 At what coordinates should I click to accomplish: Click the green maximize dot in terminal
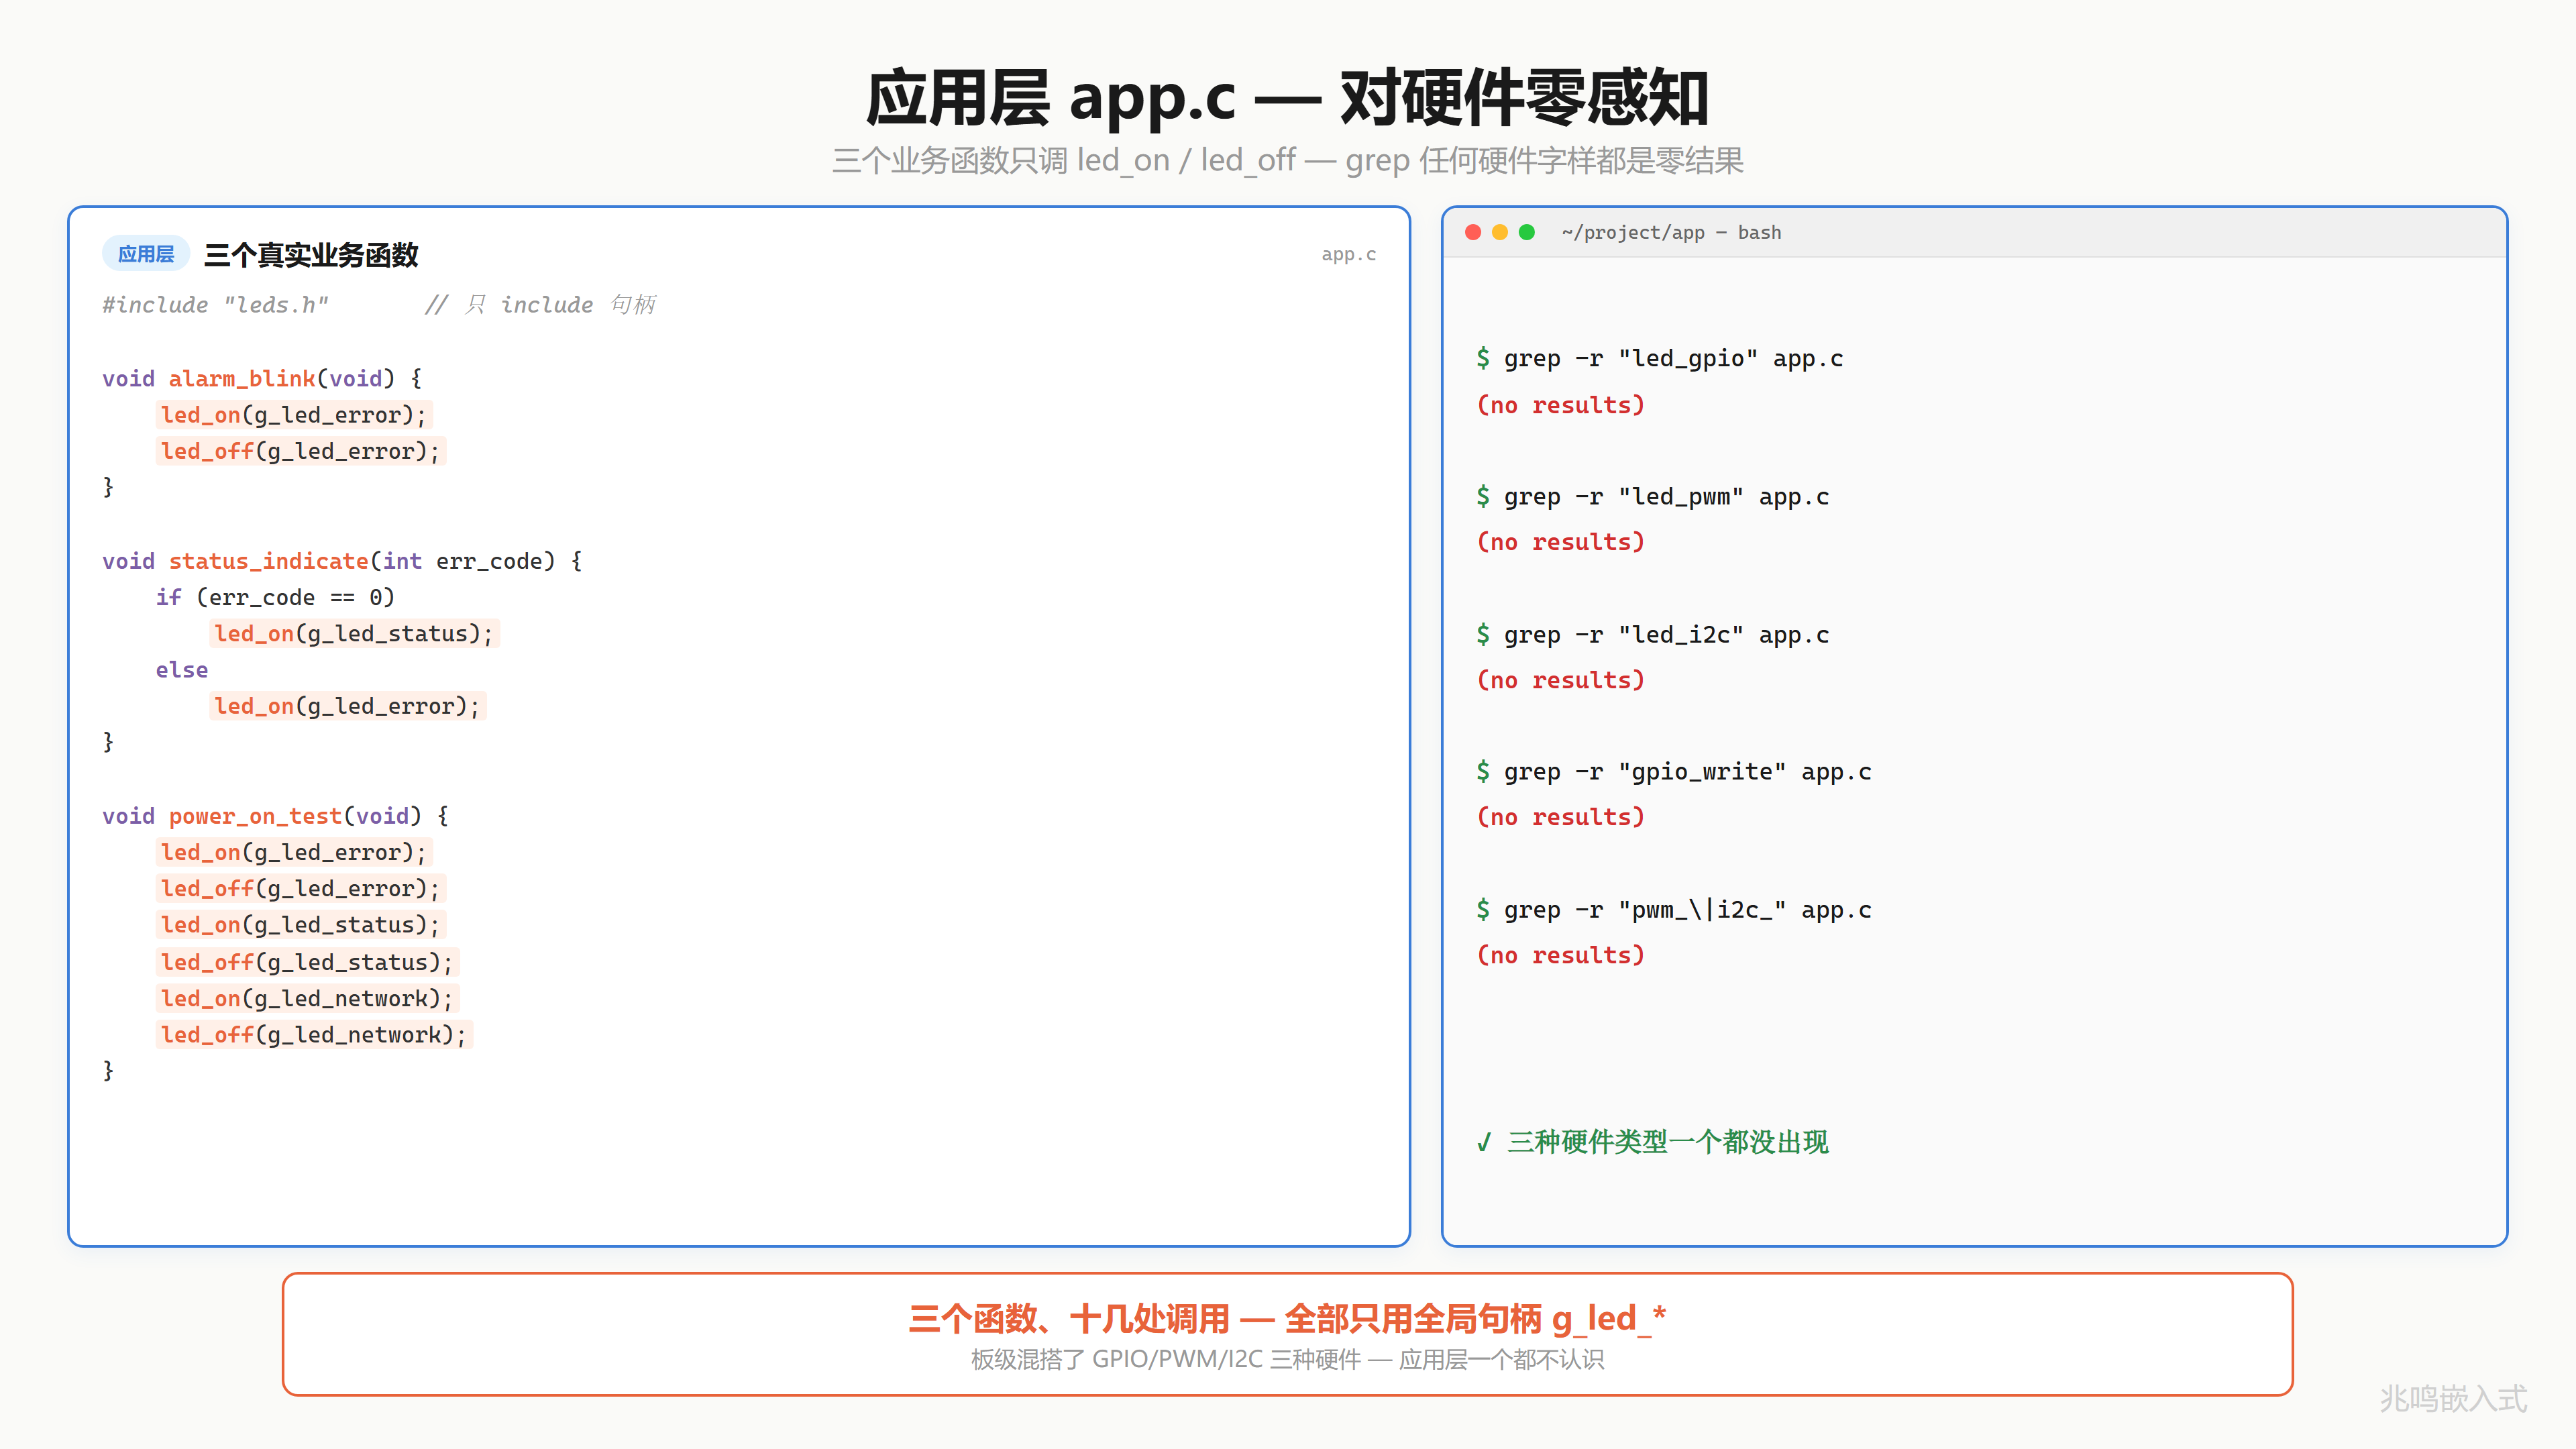tap(1527, 232)
